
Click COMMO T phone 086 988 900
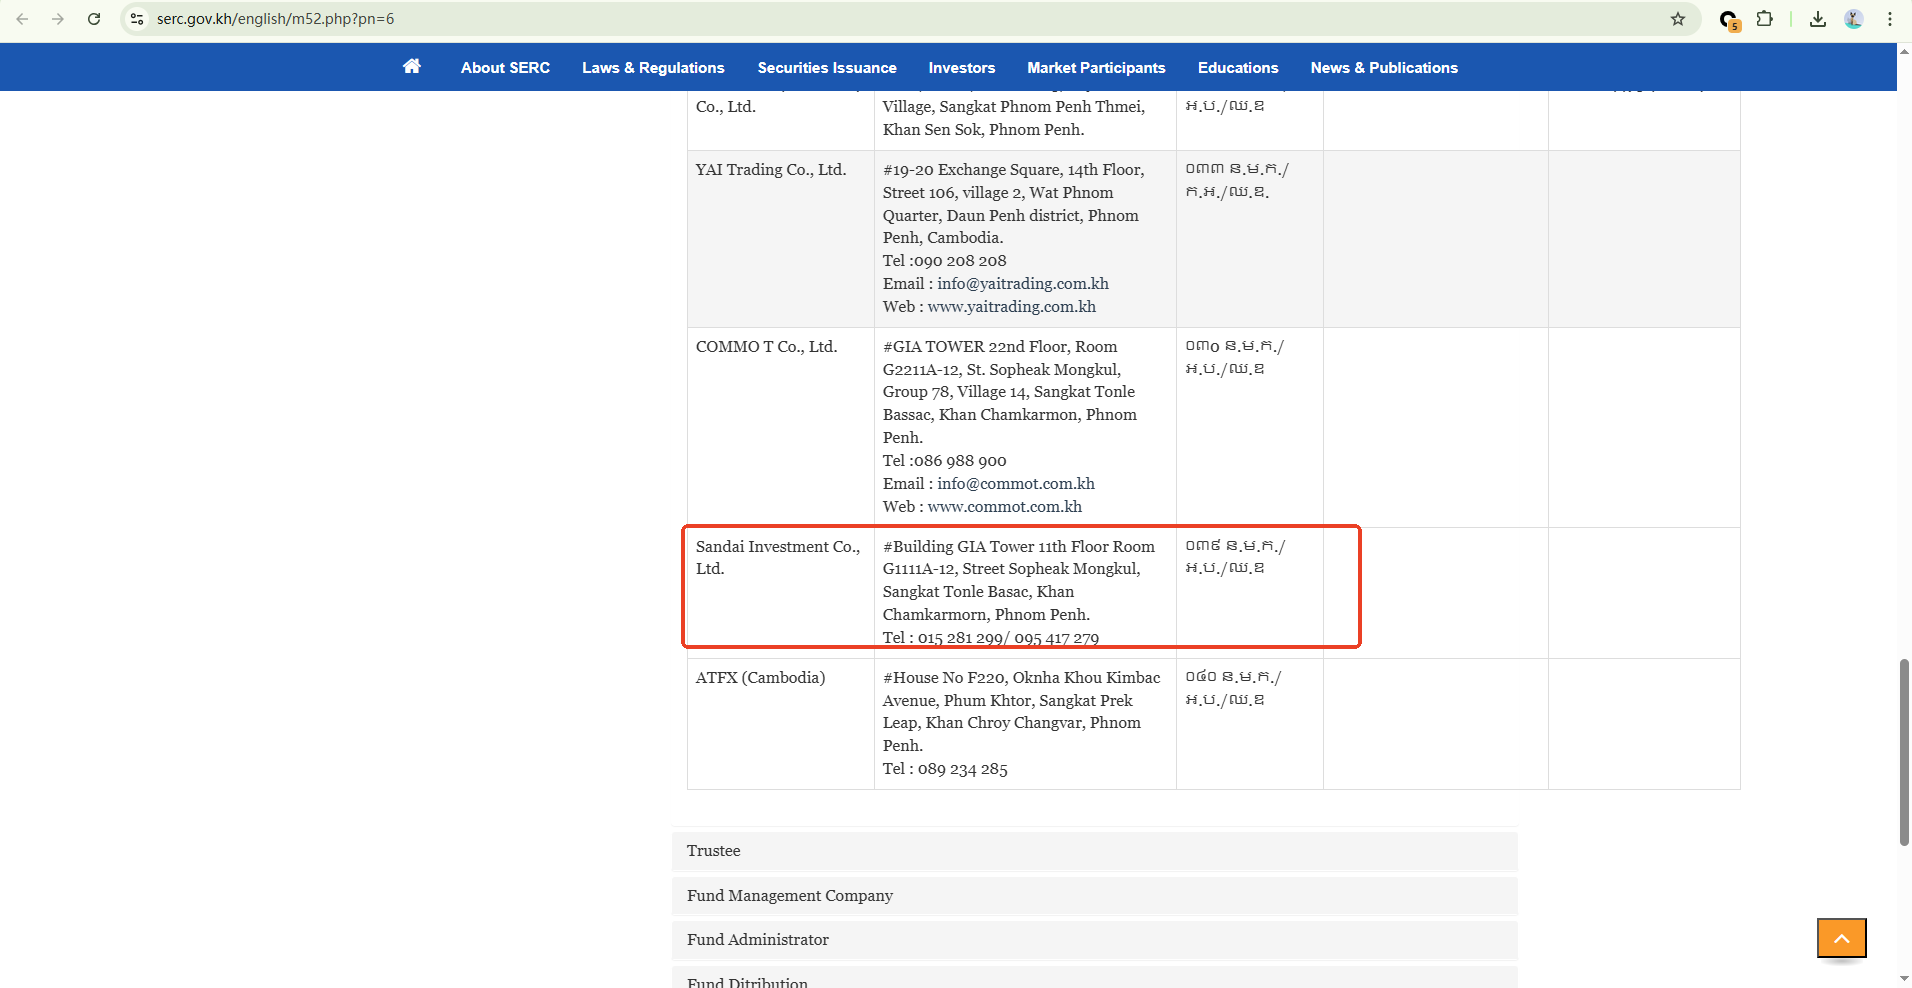(960, 461)
